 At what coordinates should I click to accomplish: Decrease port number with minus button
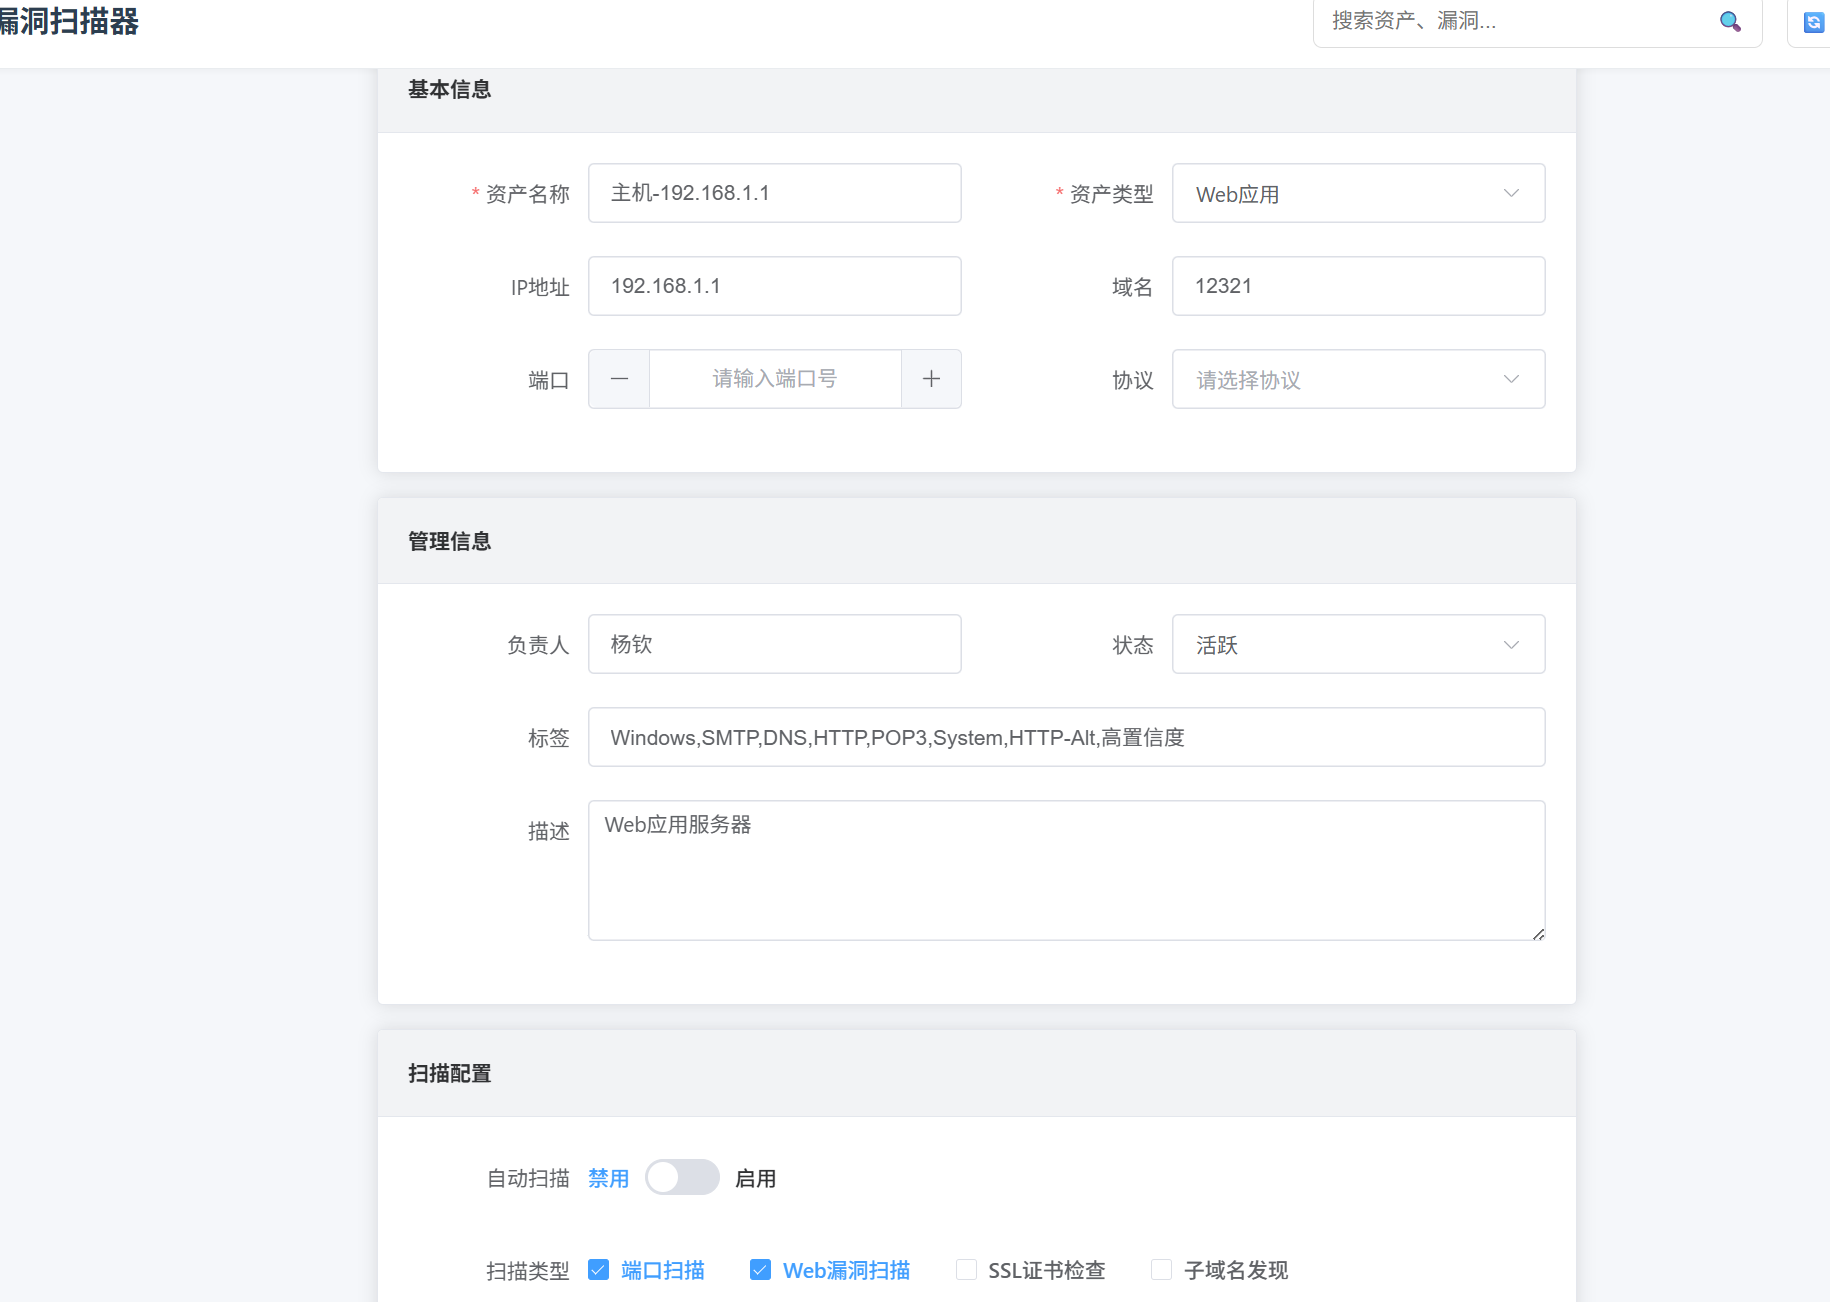click(619, 379)
